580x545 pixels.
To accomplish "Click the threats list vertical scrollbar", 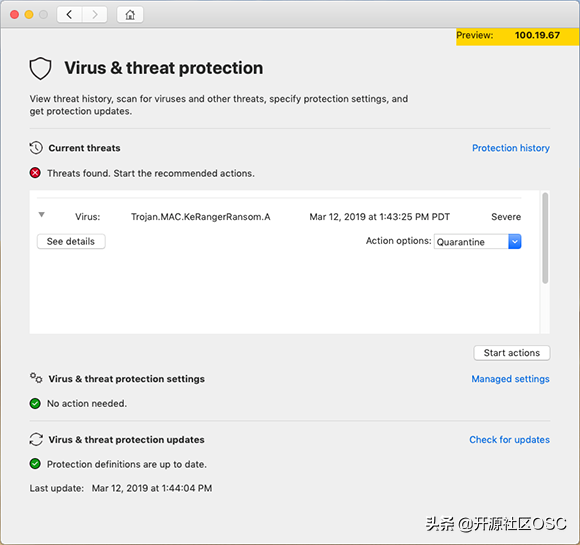I will pyautogui.click(x=545, y=238).
